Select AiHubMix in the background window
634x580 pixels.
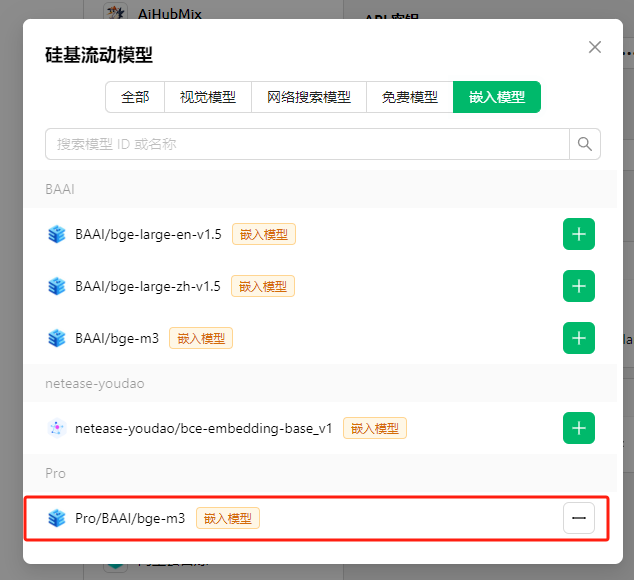(170, 14)
